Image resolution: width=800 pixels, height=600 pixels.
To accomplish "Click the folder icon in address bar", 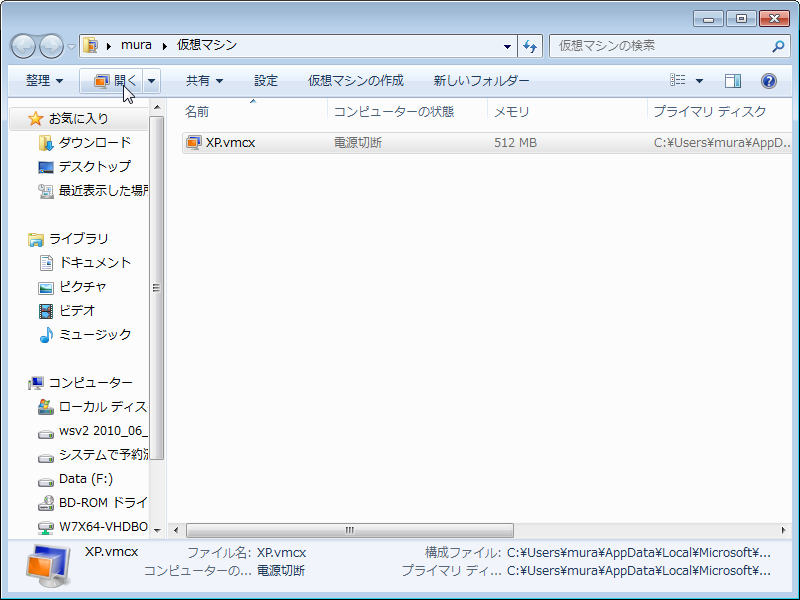I will [x=91, y=46].
